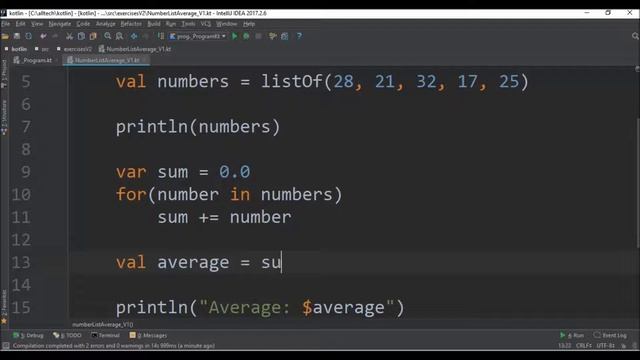Viewport: 640px width, 360px height.
Task: Open the TODO tool window
Action: click(x=67, y=336)
